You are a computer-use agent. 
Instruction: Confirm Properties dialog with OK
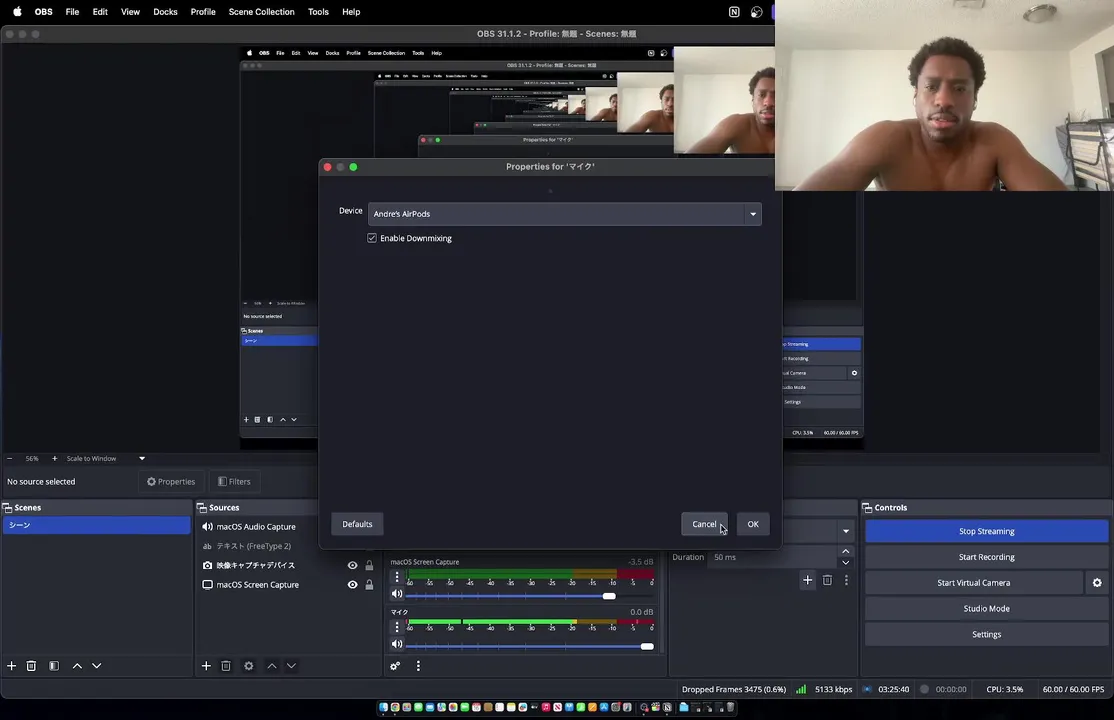[753, 525]
